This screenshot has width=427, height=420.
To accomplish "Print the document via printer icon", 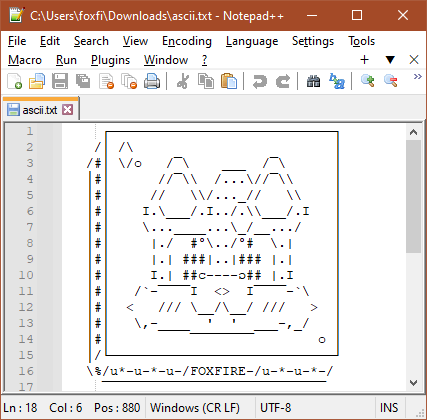I will 152,81.
